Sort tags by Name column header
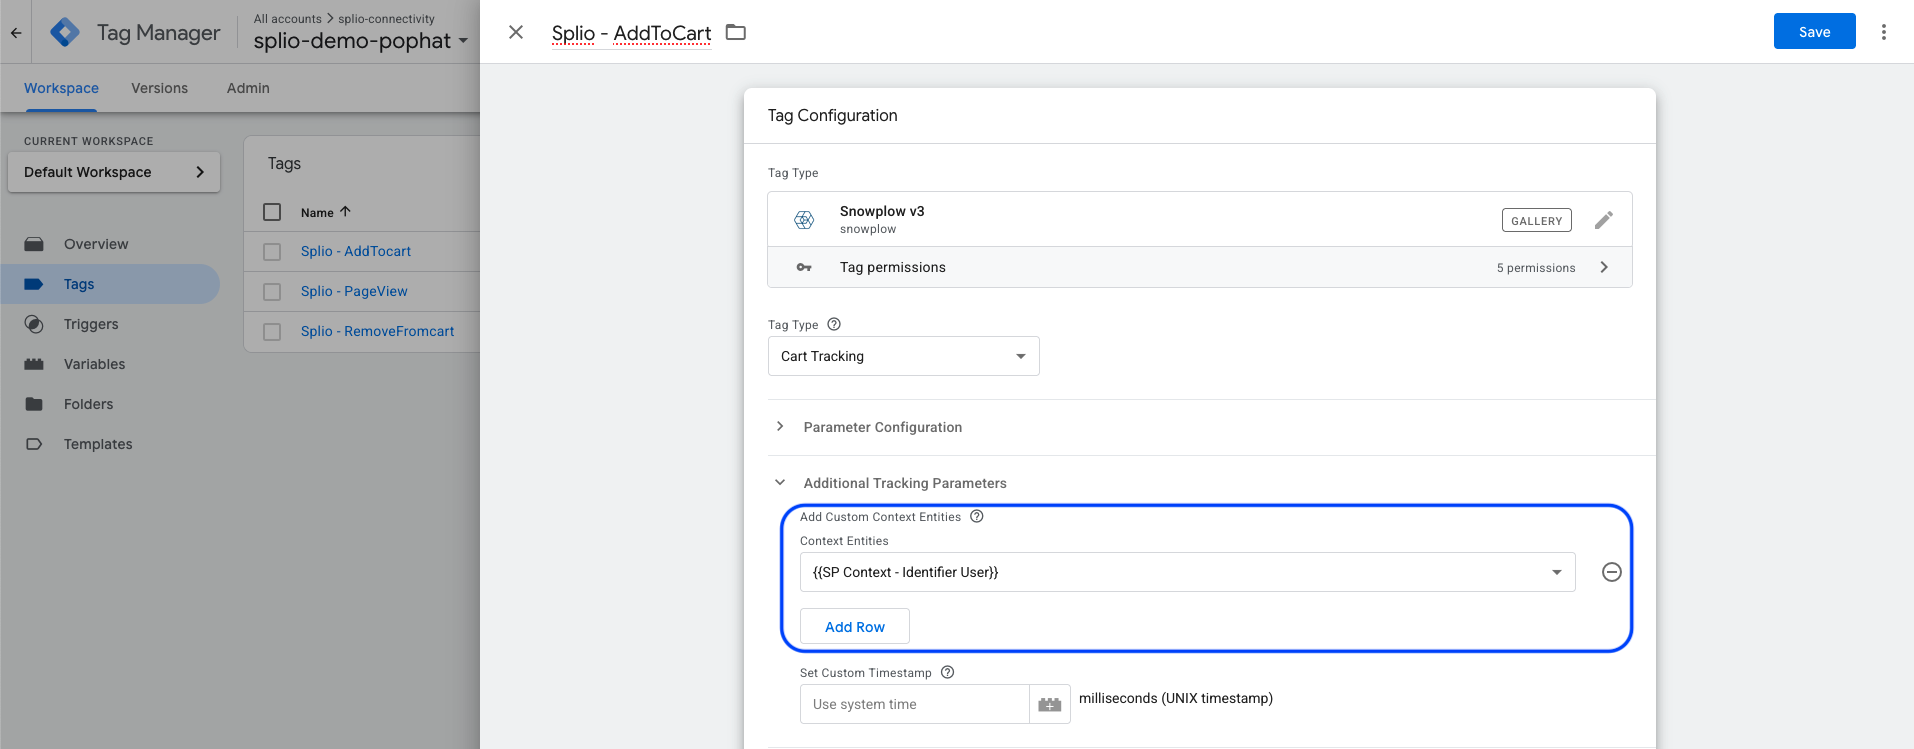 (x=326, y=212)
